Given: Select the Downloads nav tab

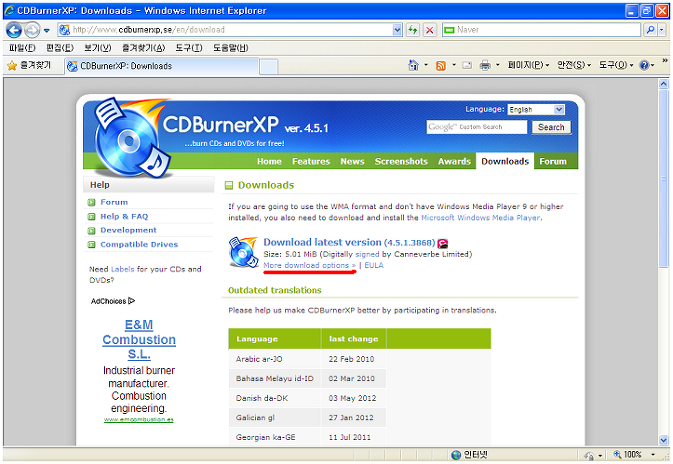Looking at the screenshot, I should [505, 161].
